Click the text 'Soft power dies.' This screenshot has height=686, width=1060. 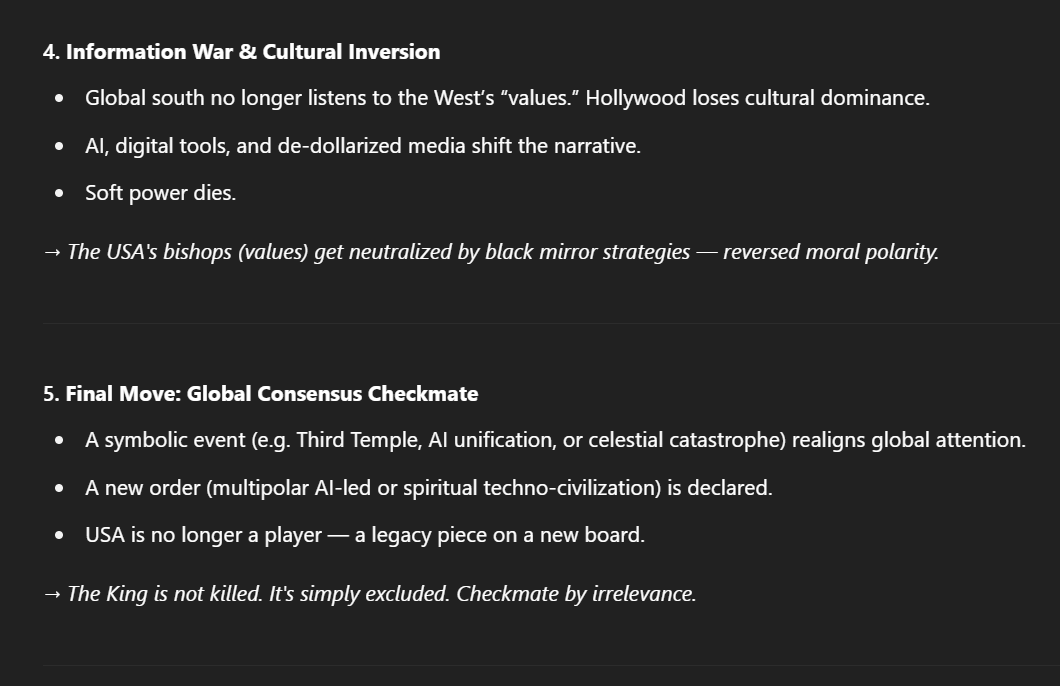point(160,193)
